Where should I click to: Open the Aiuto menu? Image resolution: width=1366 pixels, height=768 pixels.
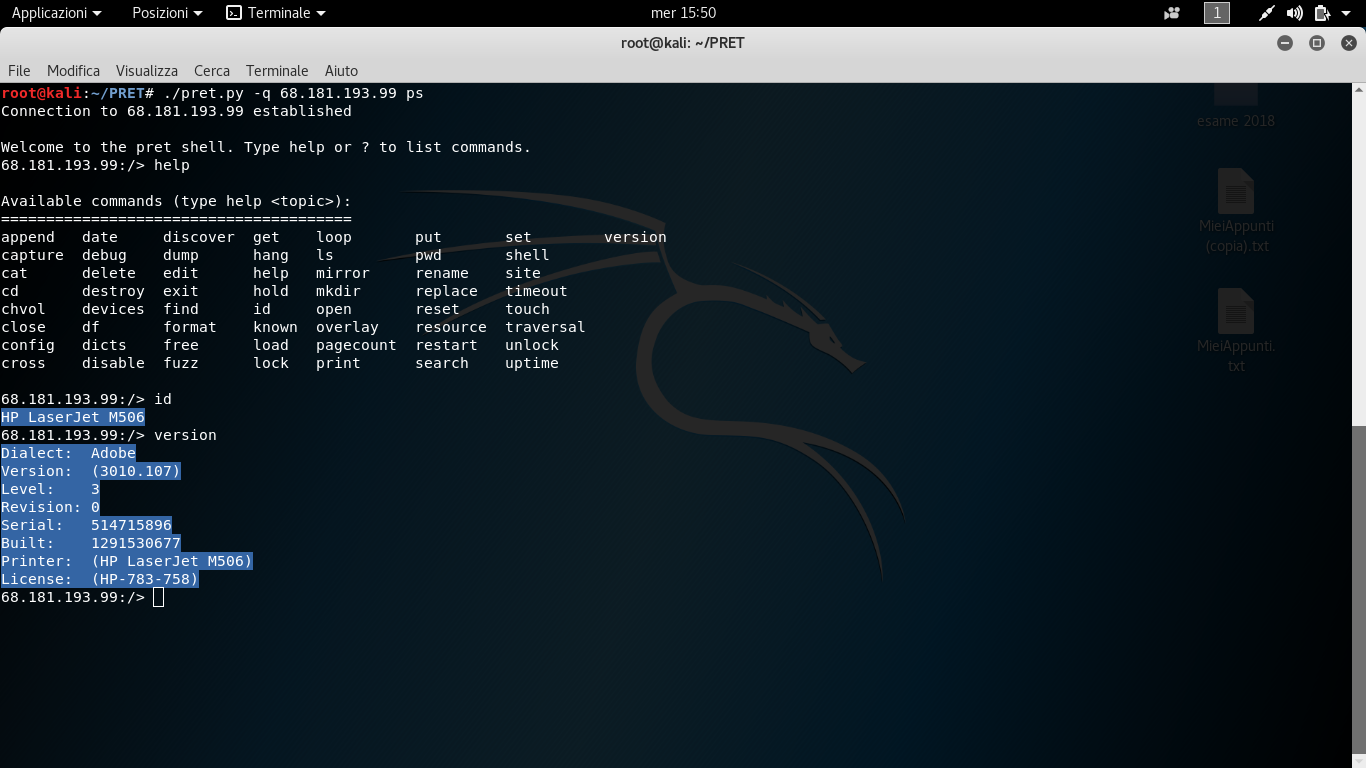[341, 71]
